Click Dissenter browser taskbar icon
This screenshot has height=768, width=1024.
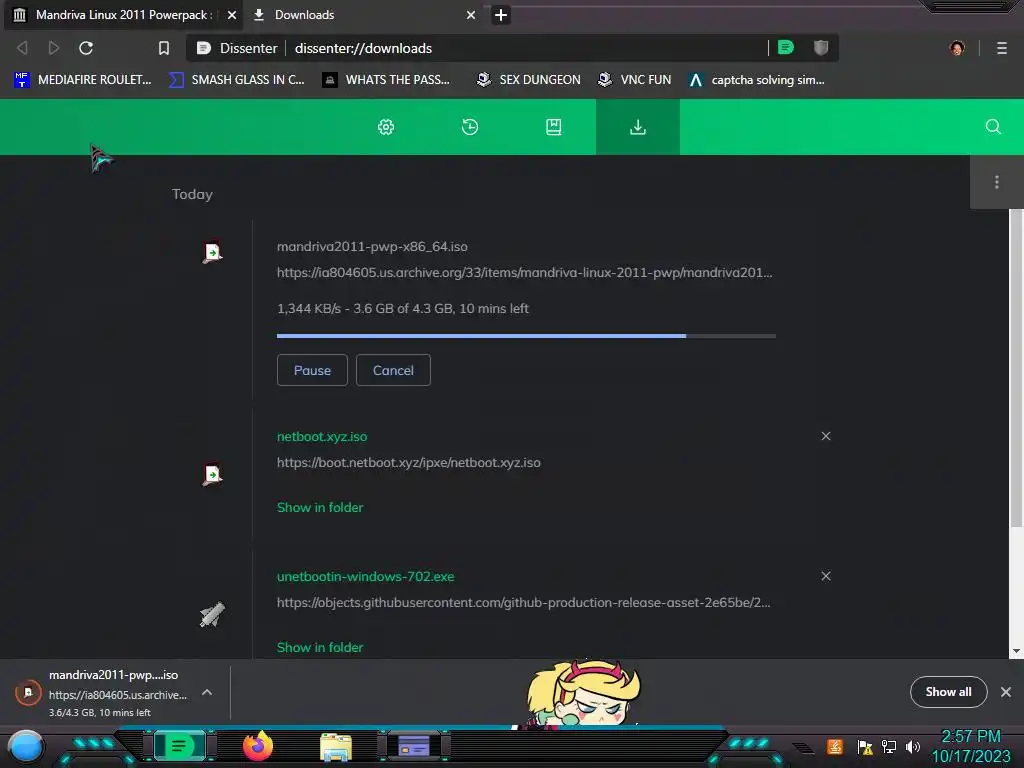point(180,745)
